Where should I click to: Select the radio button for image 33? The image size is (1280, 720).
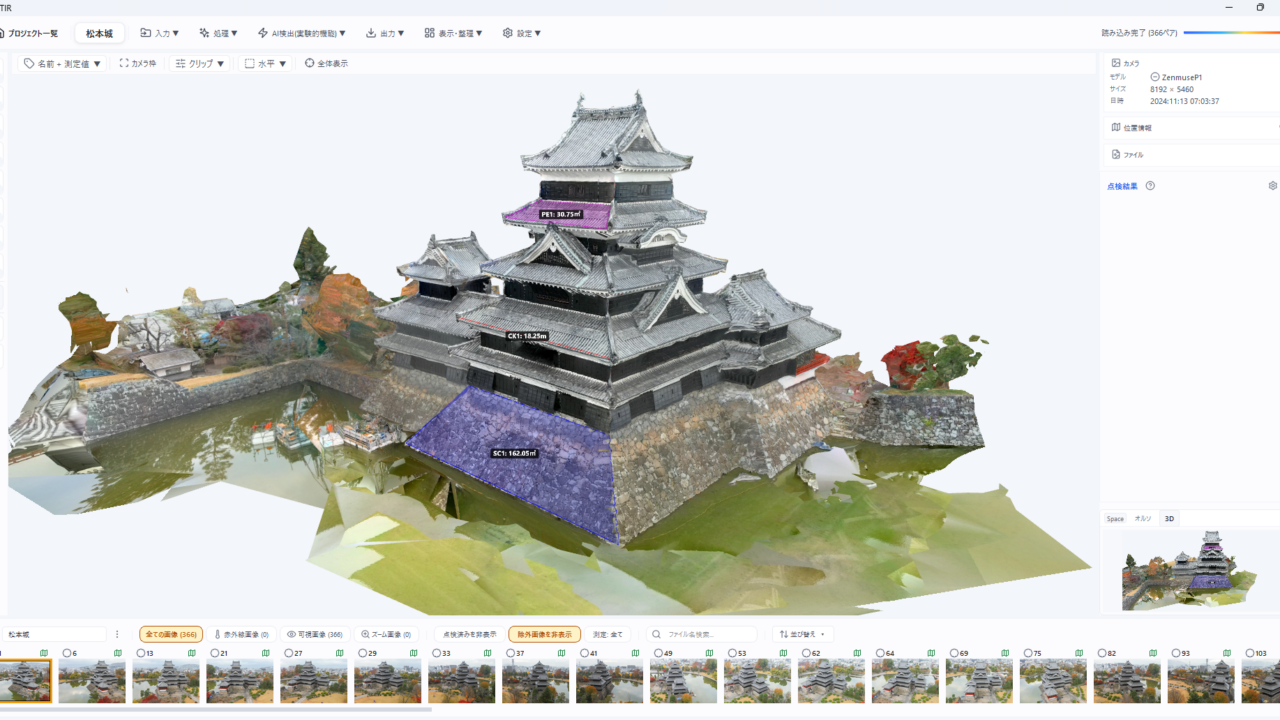[x=437, y=653]
